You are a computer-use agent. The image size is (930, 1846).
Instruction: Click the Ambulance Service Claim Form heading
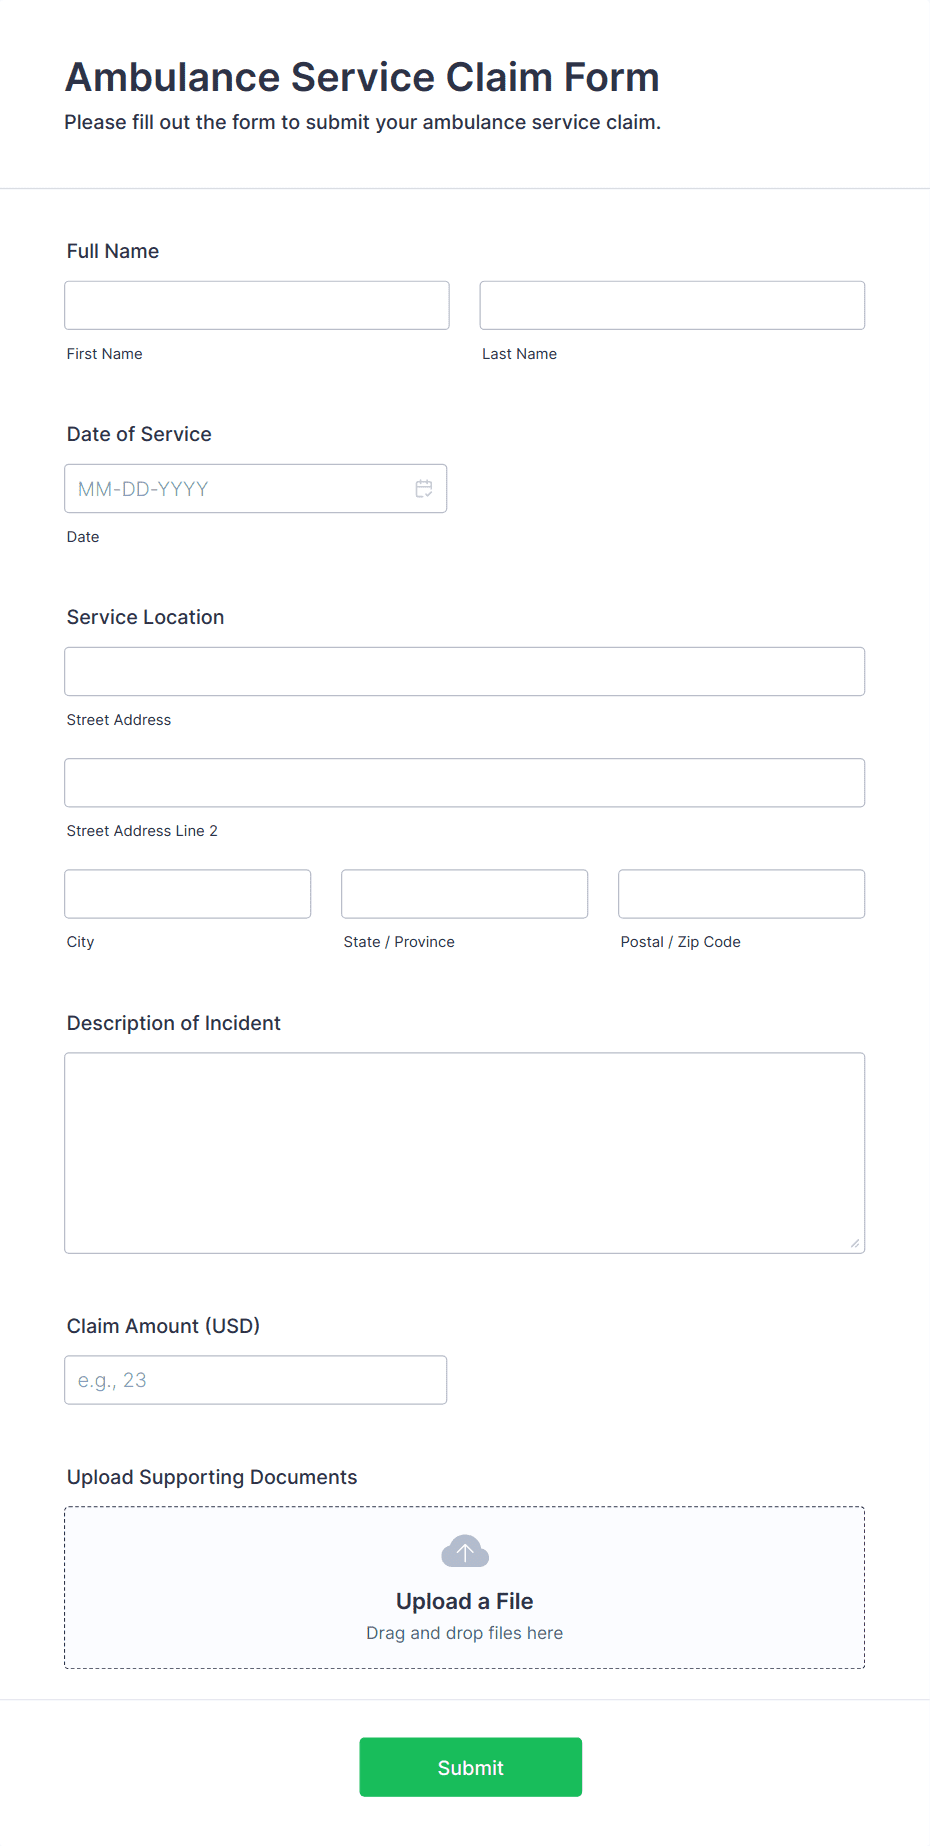pyautogui.click(x=362, y=77)
